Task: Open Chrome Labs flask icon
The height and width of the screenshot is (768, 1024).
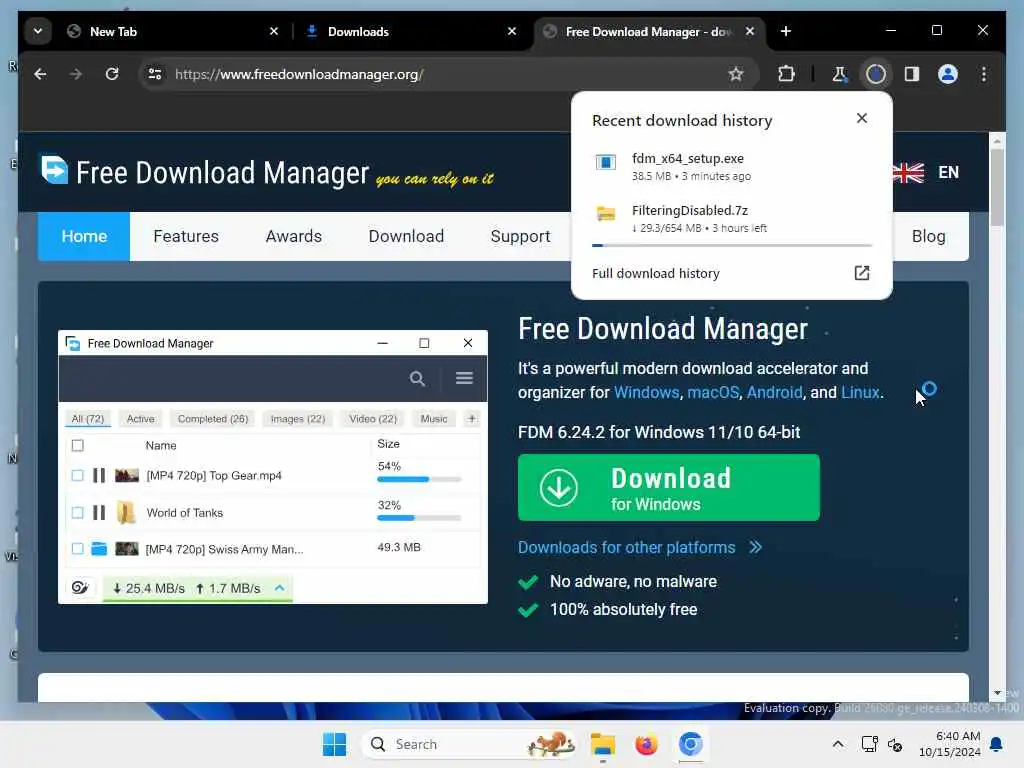Action: pos(839,74)
